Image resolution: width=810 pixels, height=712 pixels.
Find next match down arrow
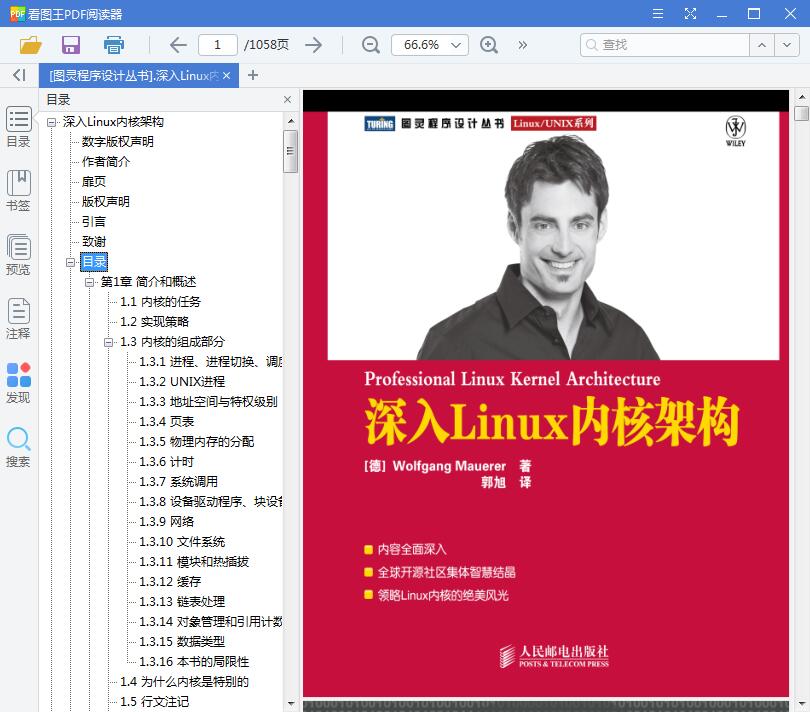787,45
